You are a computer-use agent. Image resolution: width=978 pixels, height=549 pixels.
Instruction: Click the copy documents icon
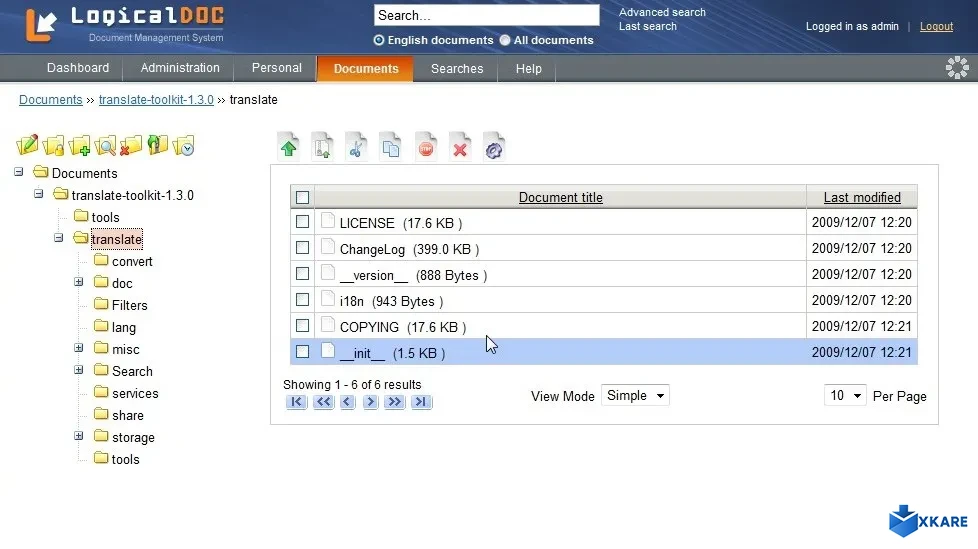coord(391,147)
